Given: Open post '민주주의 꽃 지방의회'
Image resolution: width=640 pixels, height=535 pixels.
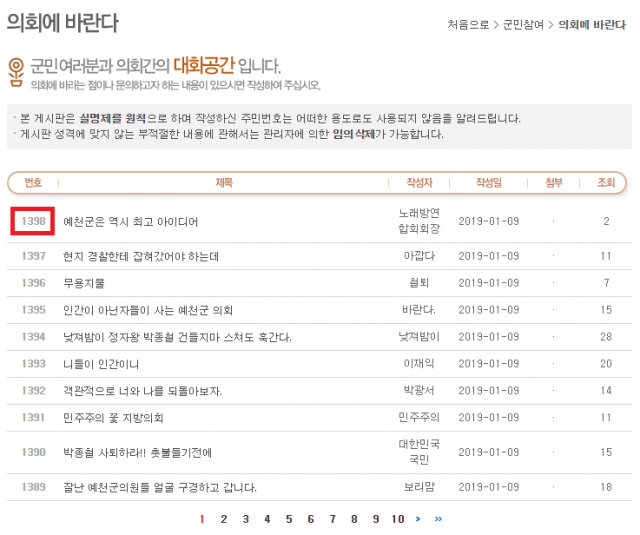Looking at the screenshot, I should tap(113, 418).
